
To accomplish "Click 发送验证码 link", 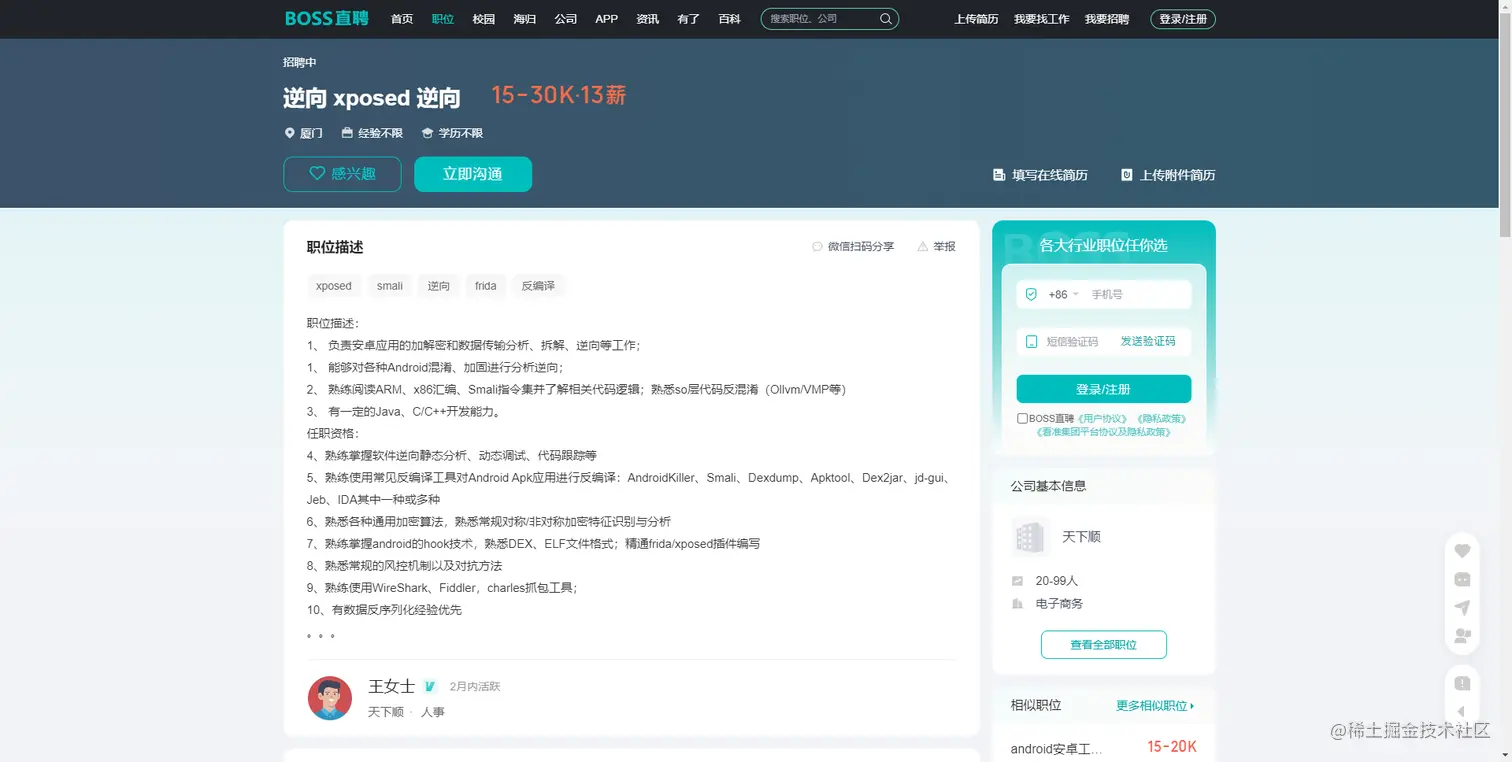I will (1148, 341).
